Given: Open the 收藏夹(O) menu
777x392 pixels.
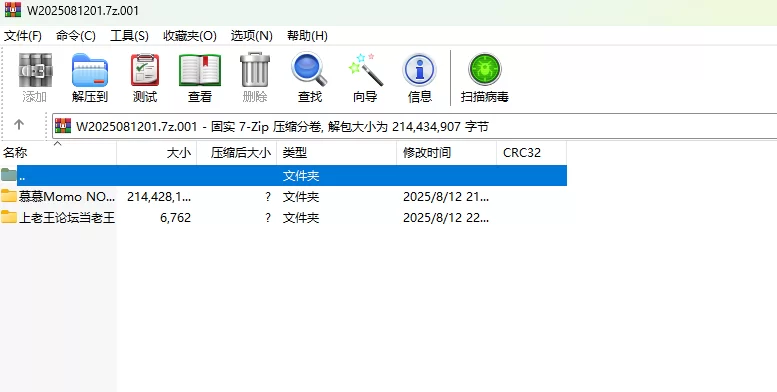Looking at the screenshot, I should click(x=190, y=36).
